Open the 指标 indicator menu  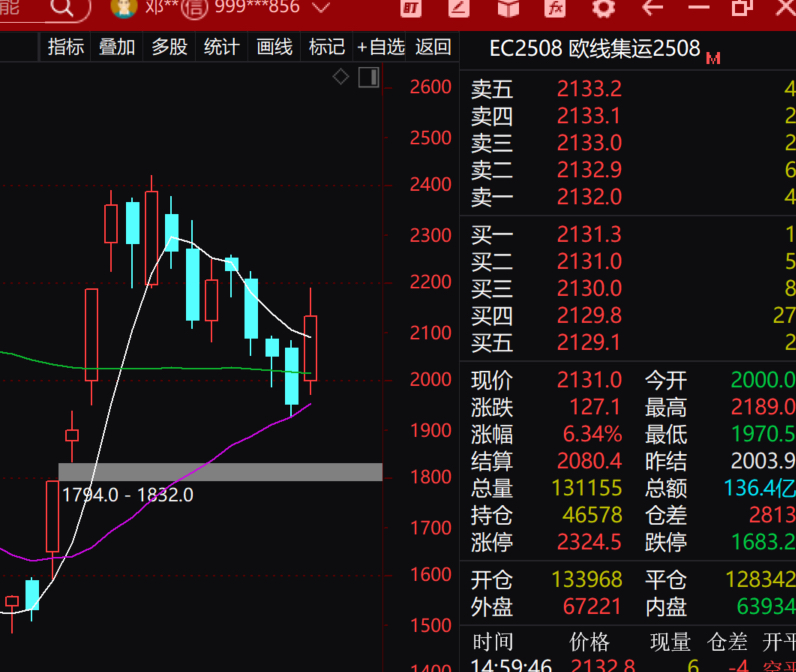[x=65, y=47]
